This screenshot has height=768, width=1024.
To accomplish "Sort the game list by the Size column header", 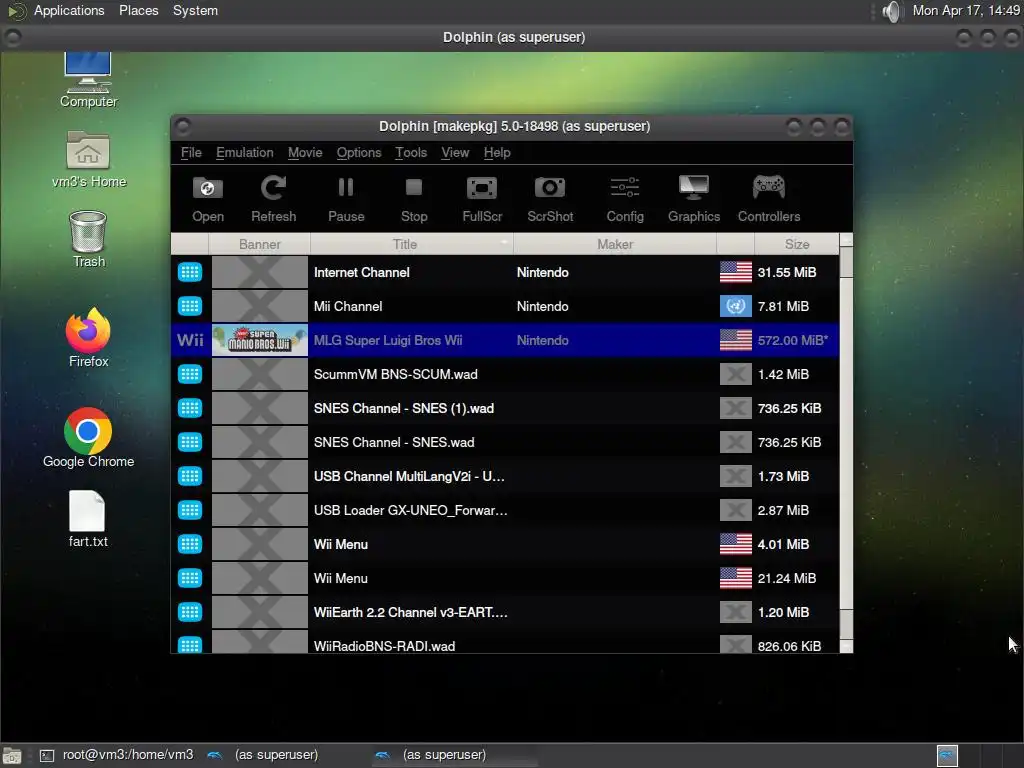I will 797,244.
